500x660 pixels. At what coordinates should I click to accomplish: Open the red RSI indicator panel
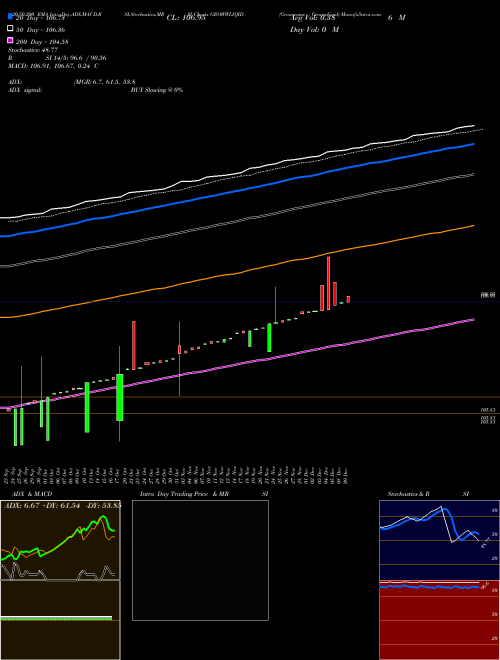click(439, 620)
